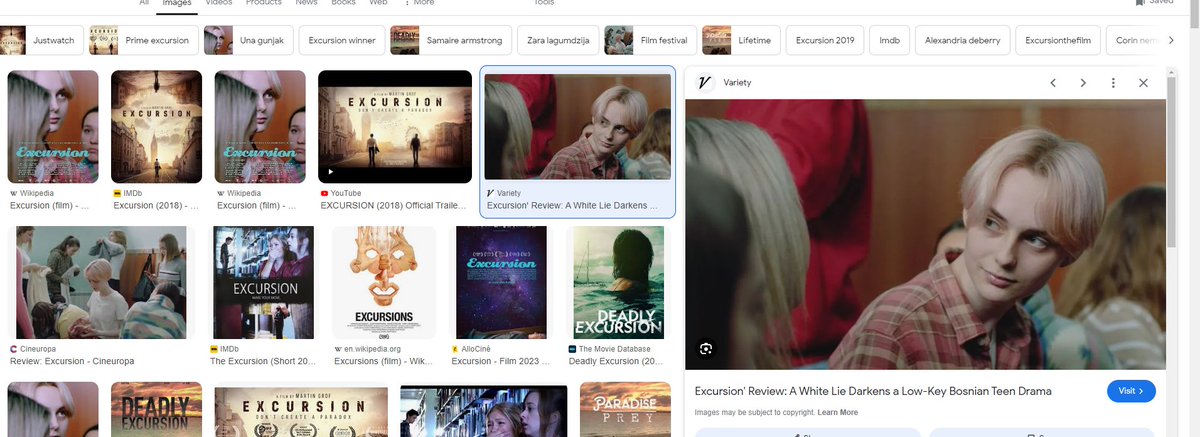Open the AlloCiné Excursion Film 2023 thumbnail
This screenshot has height=437, width=1200.
(x=501, y=282)
